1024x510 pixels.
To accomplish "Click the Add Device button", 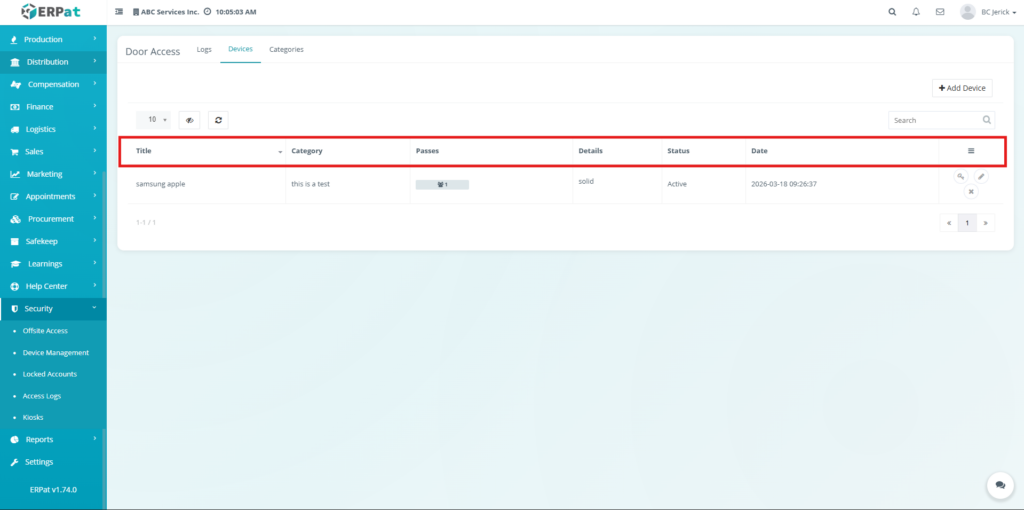I will (x=962, y=88).
